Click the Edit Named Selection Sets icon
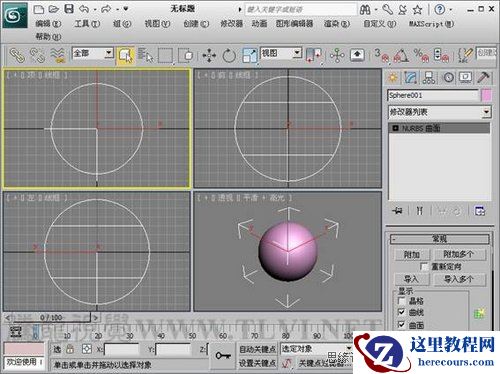 point(465,55)
